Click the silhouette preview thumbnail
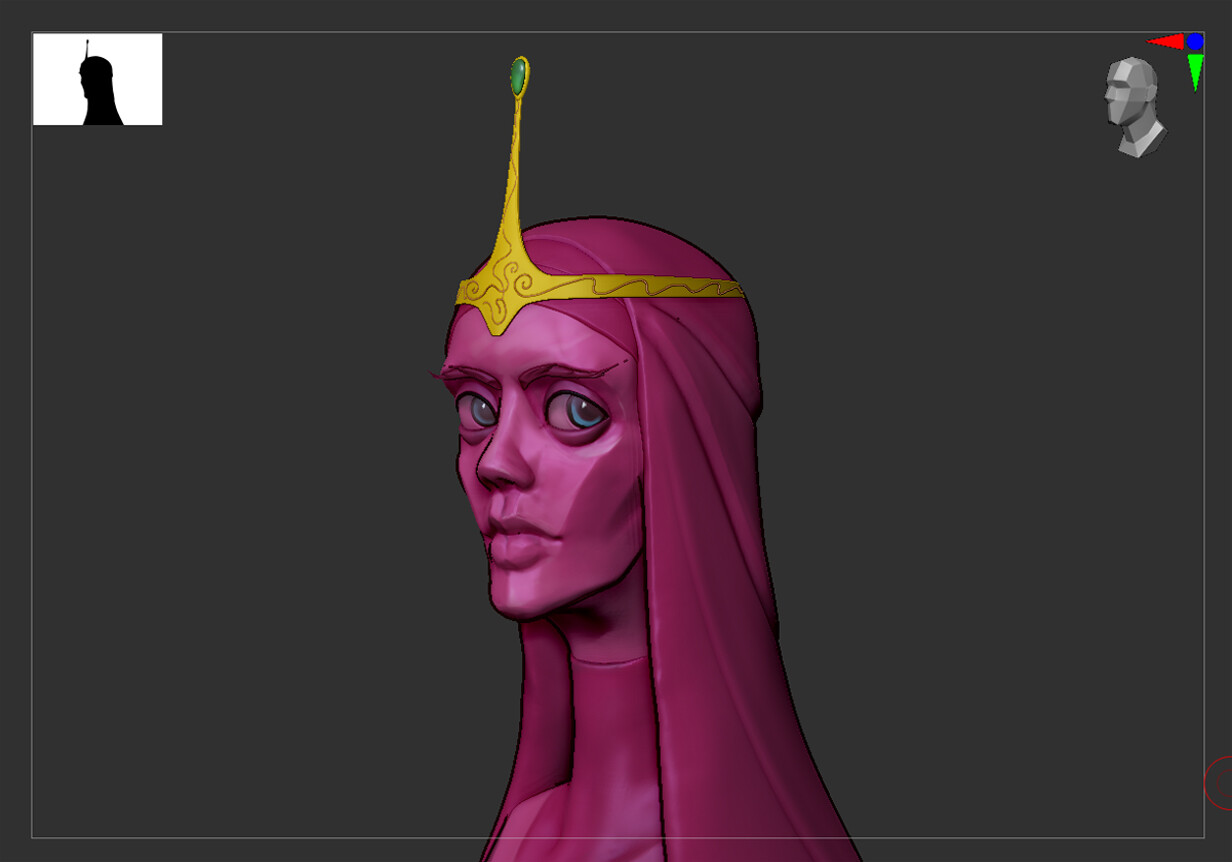 [98, 79]
